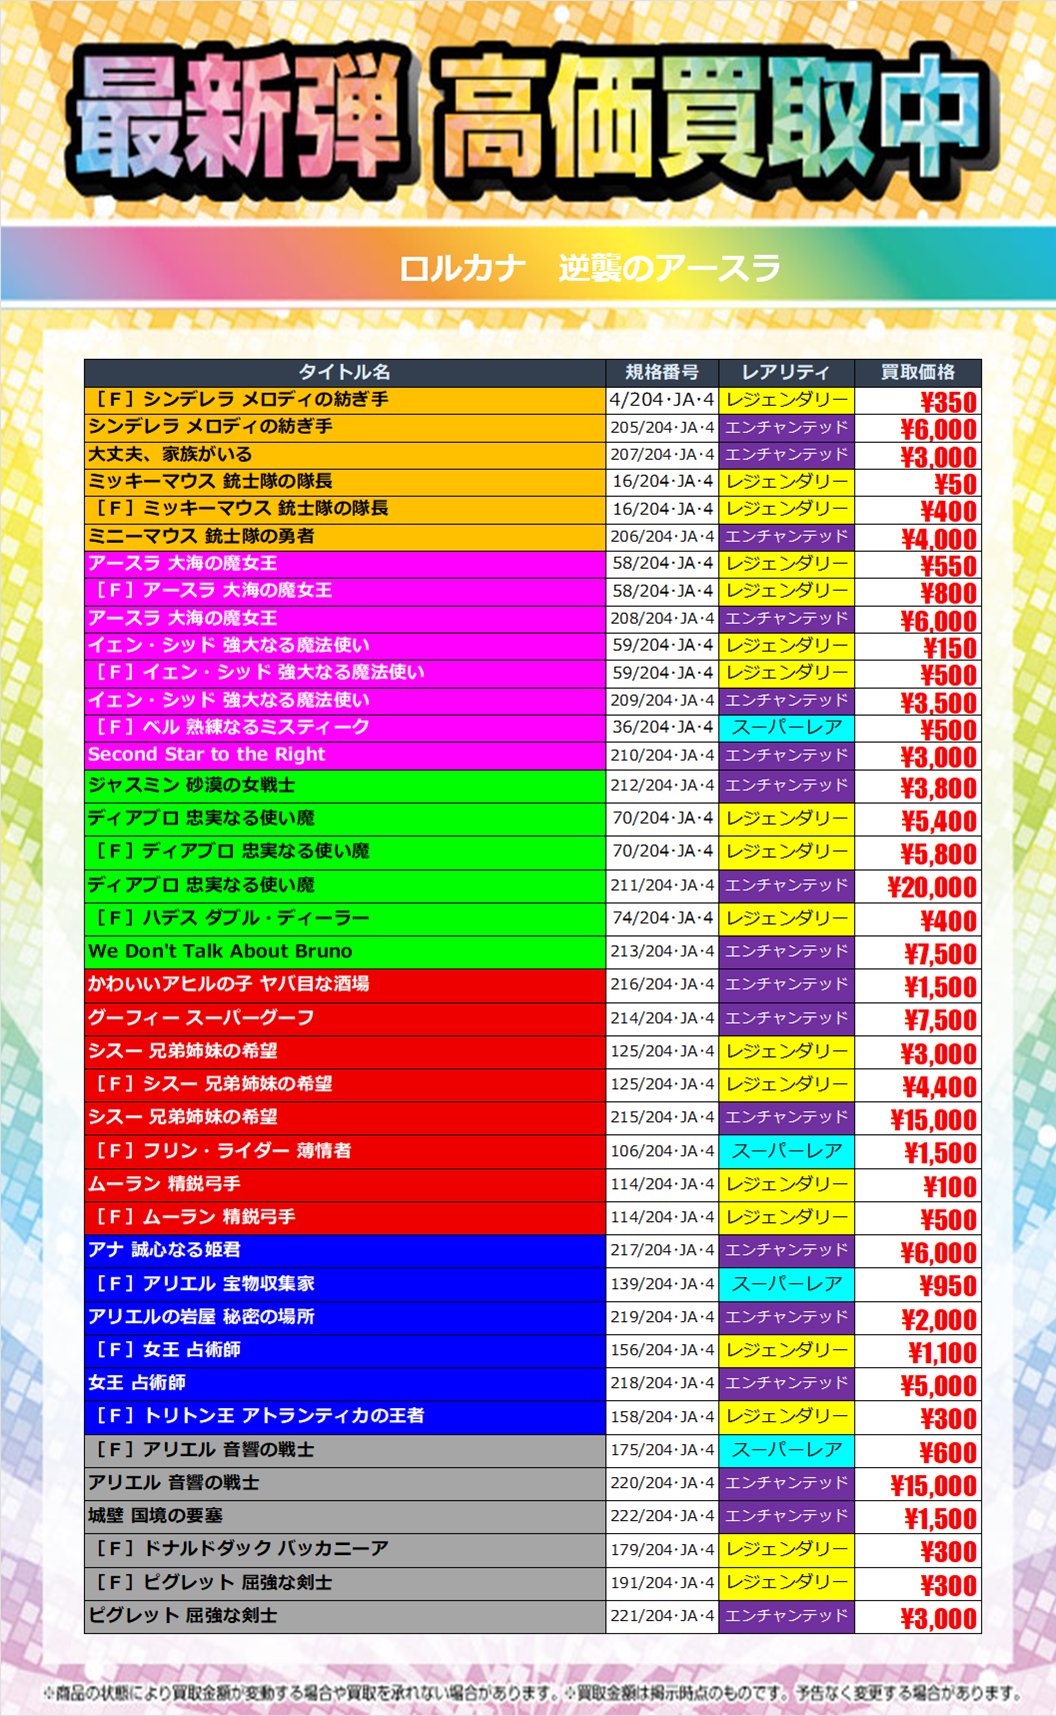Click the 買取価格 column header
The height and width of the screenshot is (1716, 1056).
pyautogui.click(x=918, y=372)
